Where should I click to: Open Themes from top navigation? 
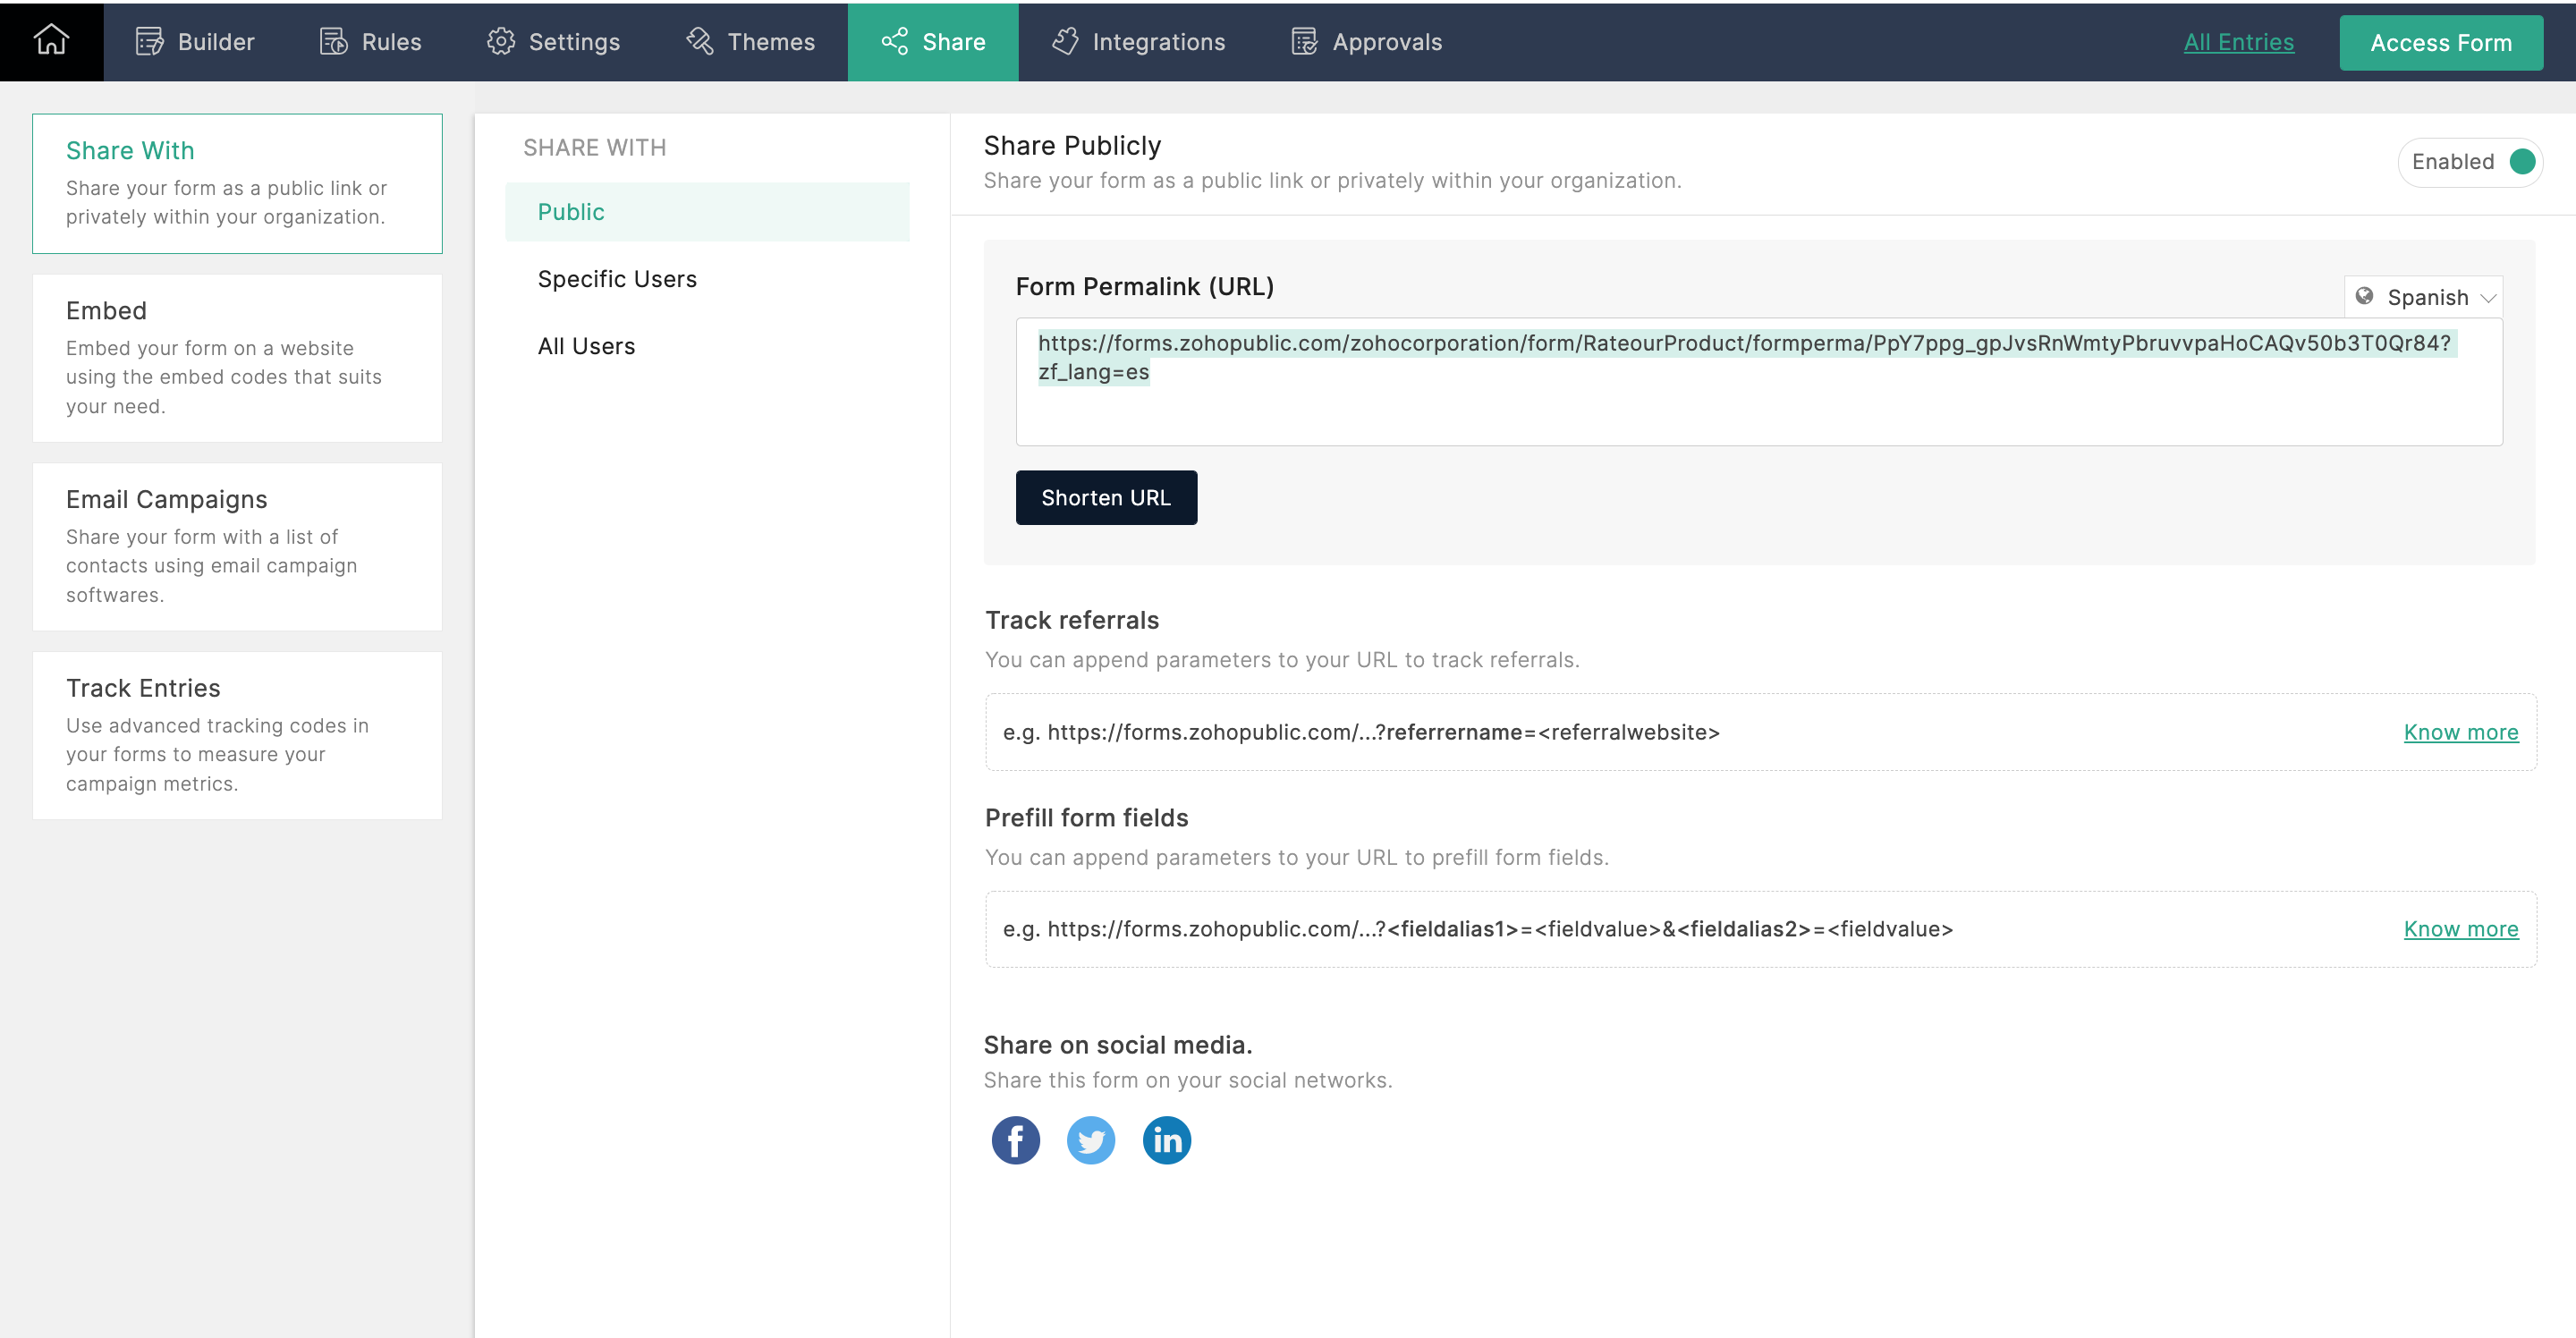[x=750, y=42]
